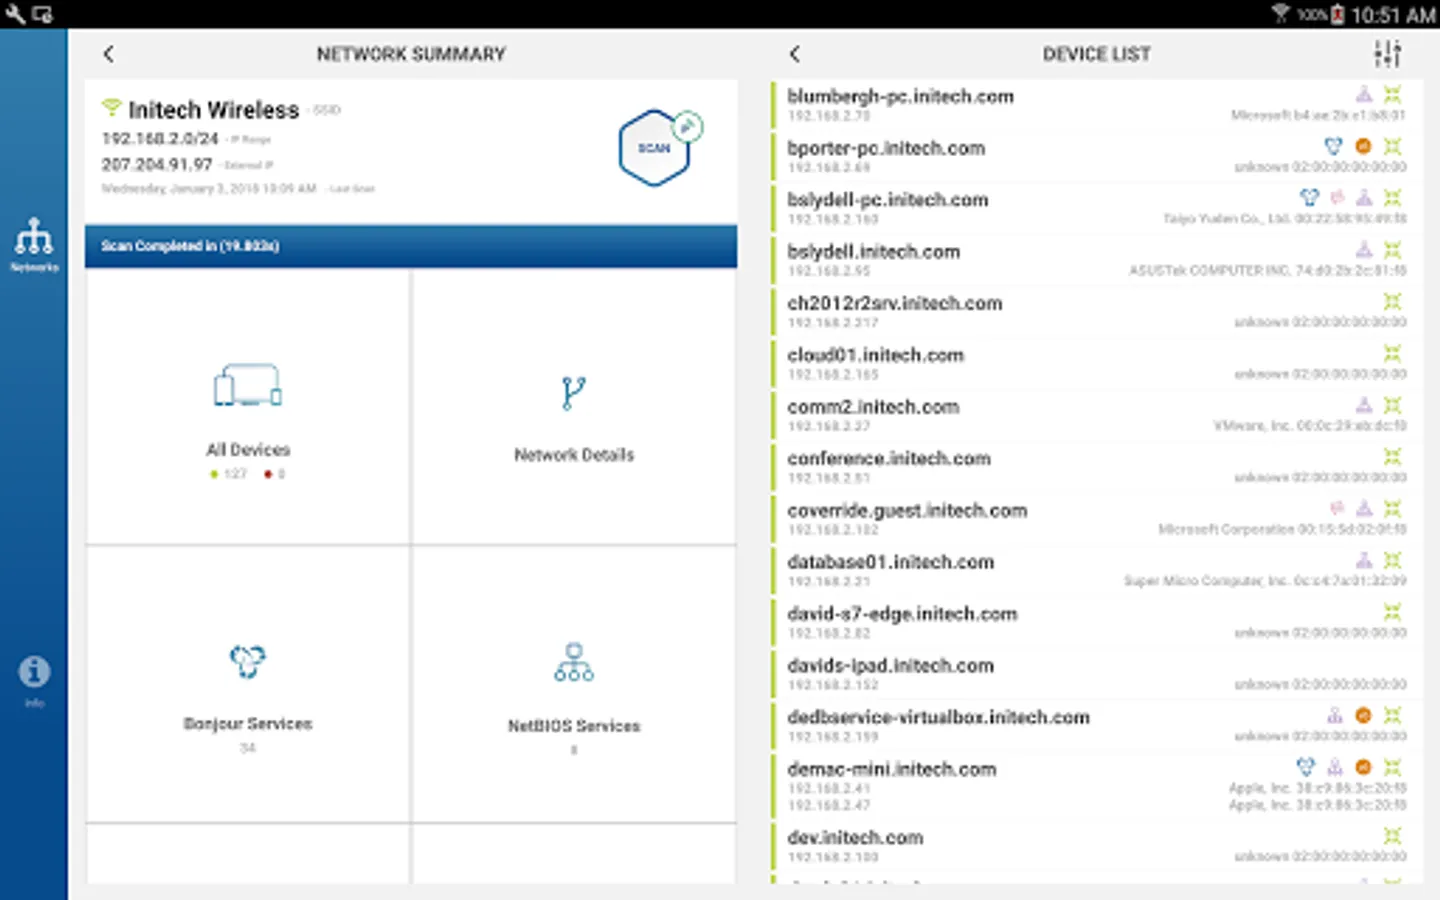Open the Bonjour Services tile
This screenshot has width=1440, height=900.
coord(248,684)
